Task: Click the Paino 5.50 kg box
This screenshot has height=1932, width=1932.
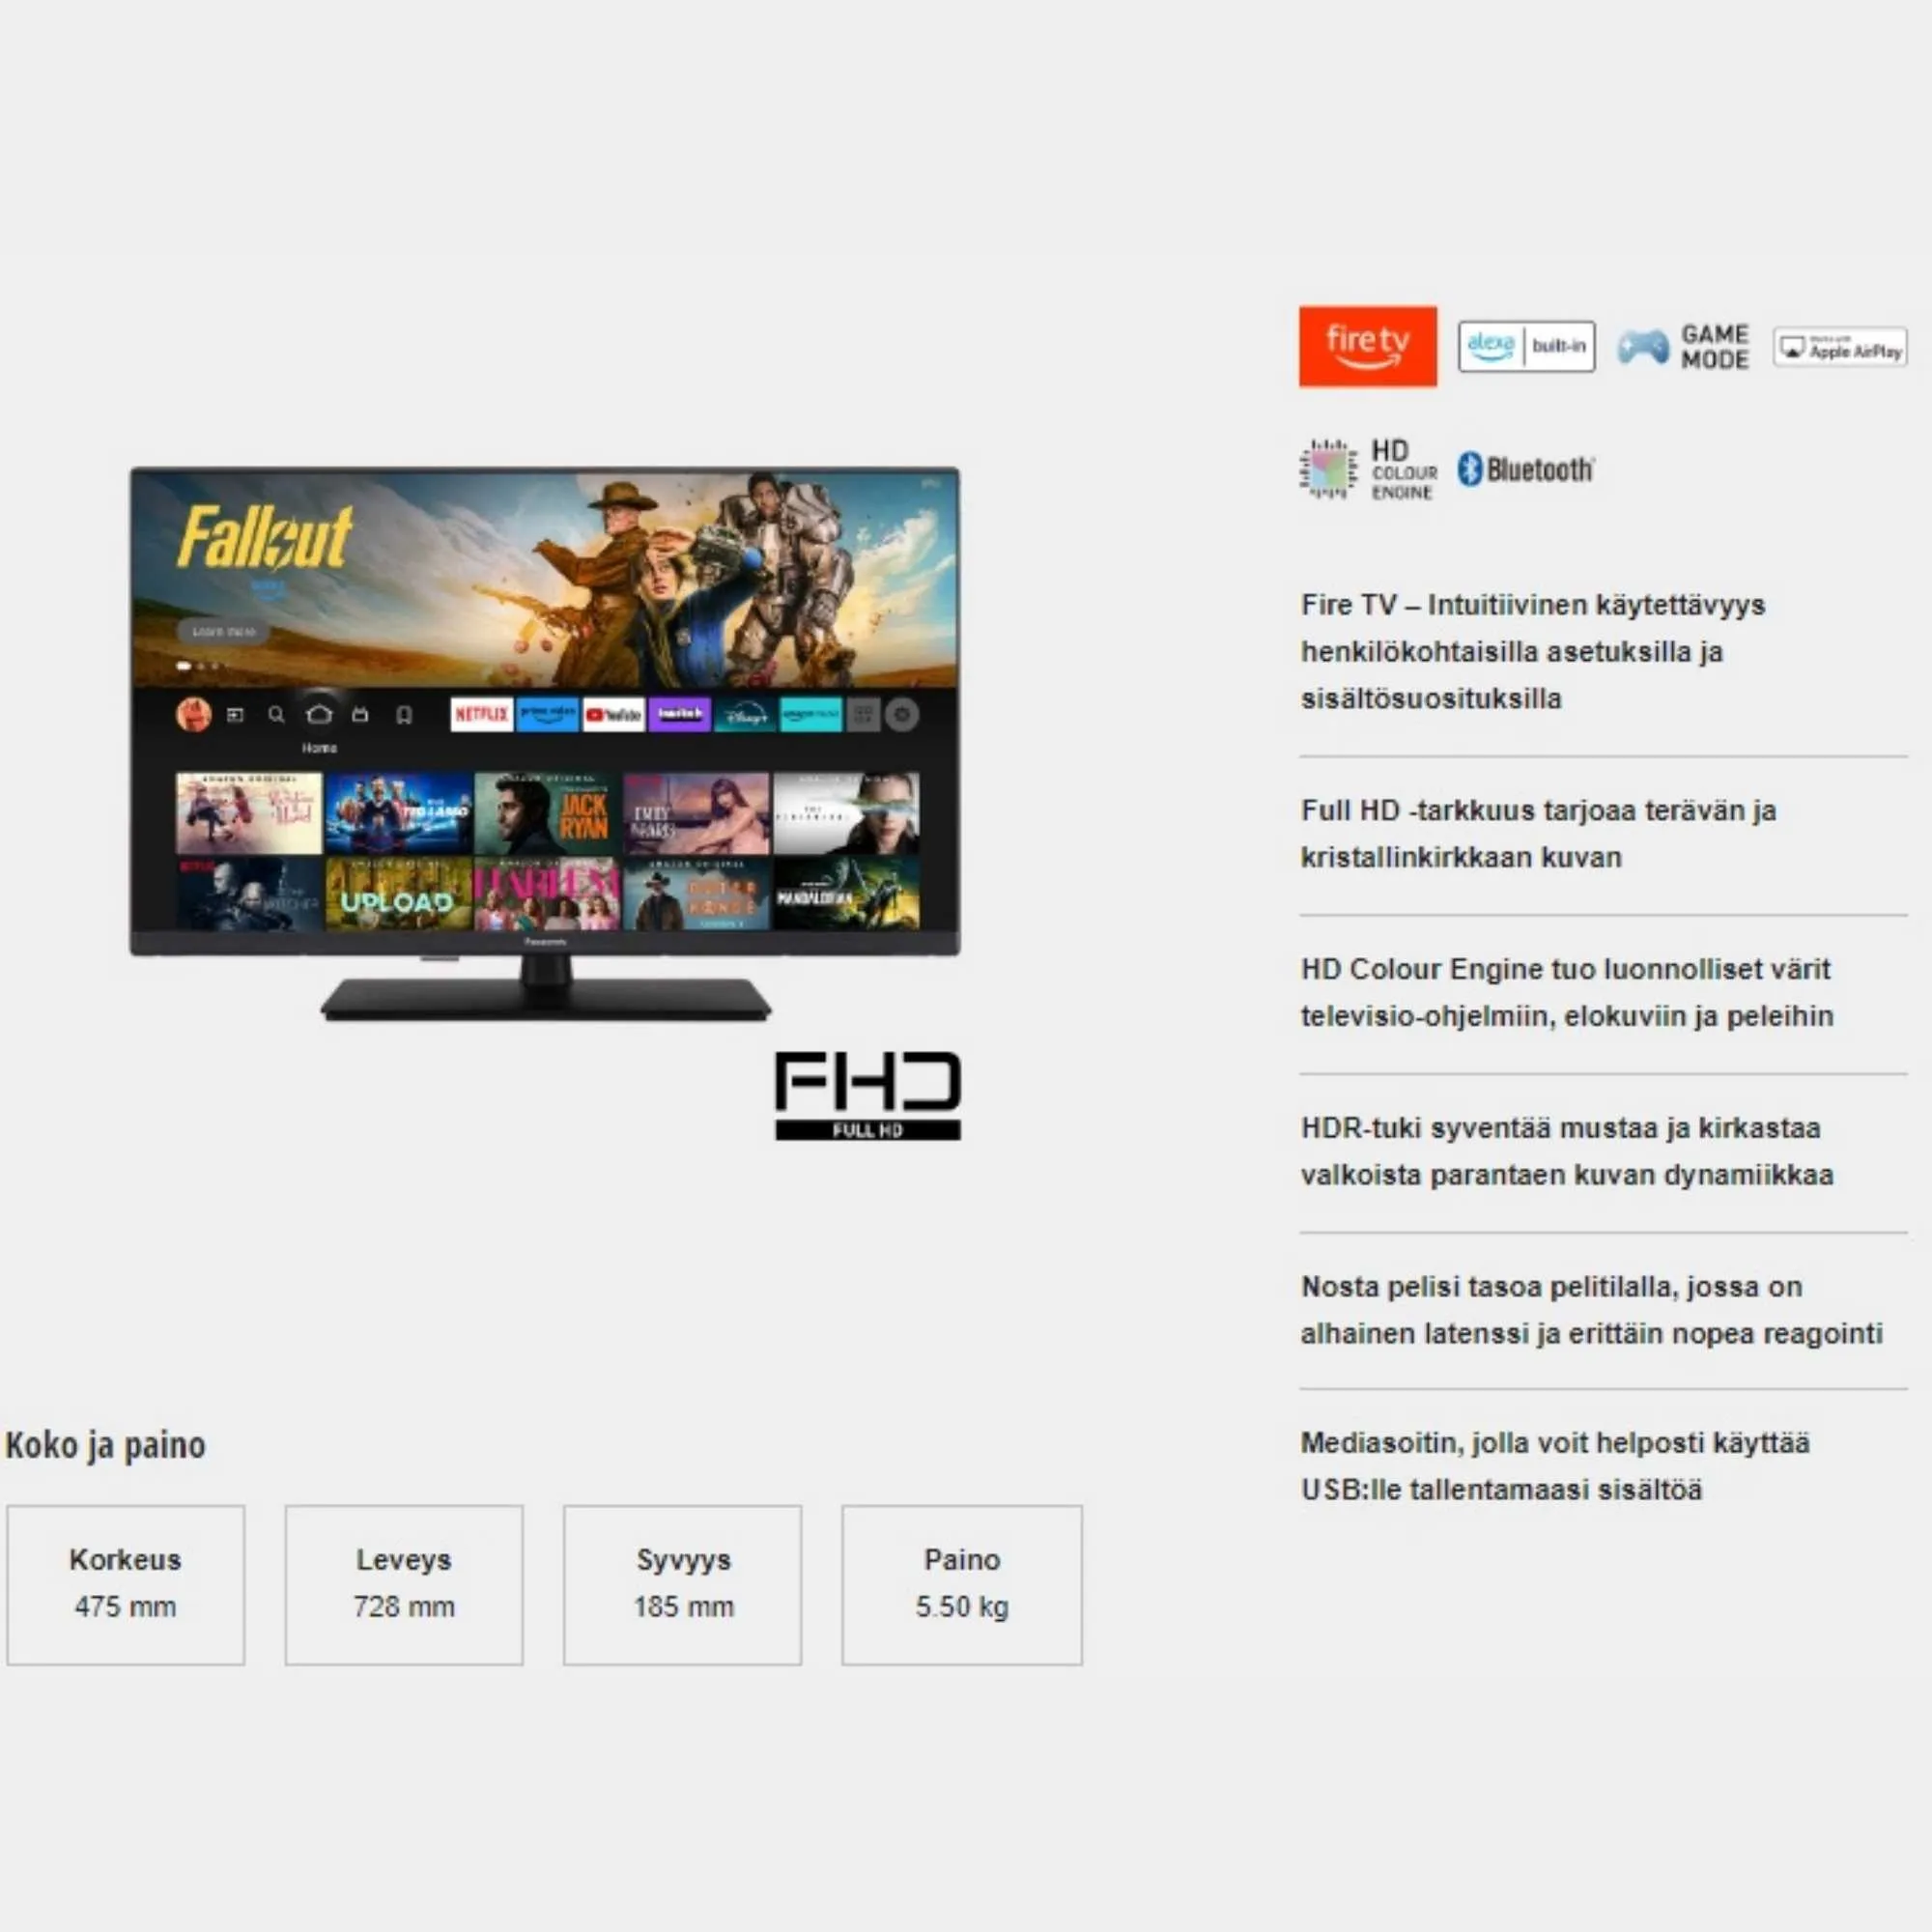Action: click(961, 1585)
